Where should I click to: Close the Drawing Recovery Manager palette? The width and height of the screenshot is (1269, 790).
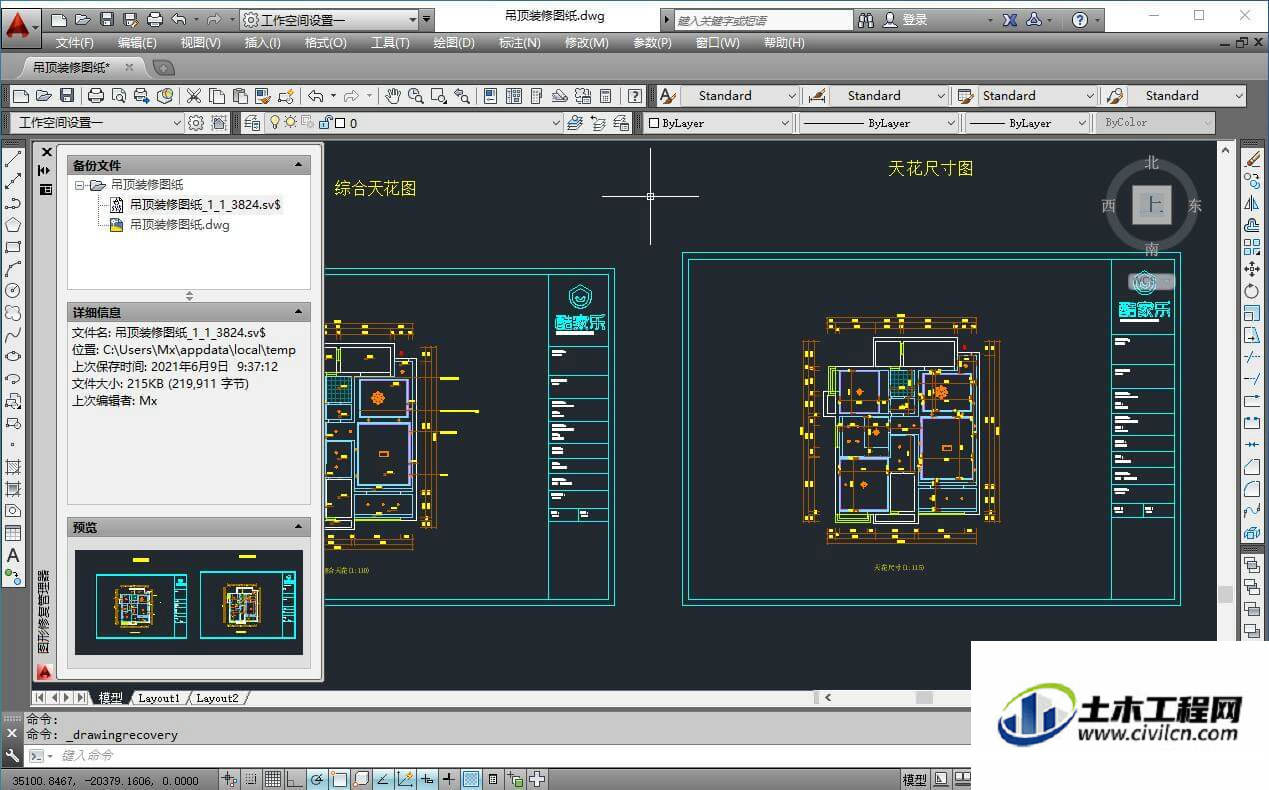[46, 152]
